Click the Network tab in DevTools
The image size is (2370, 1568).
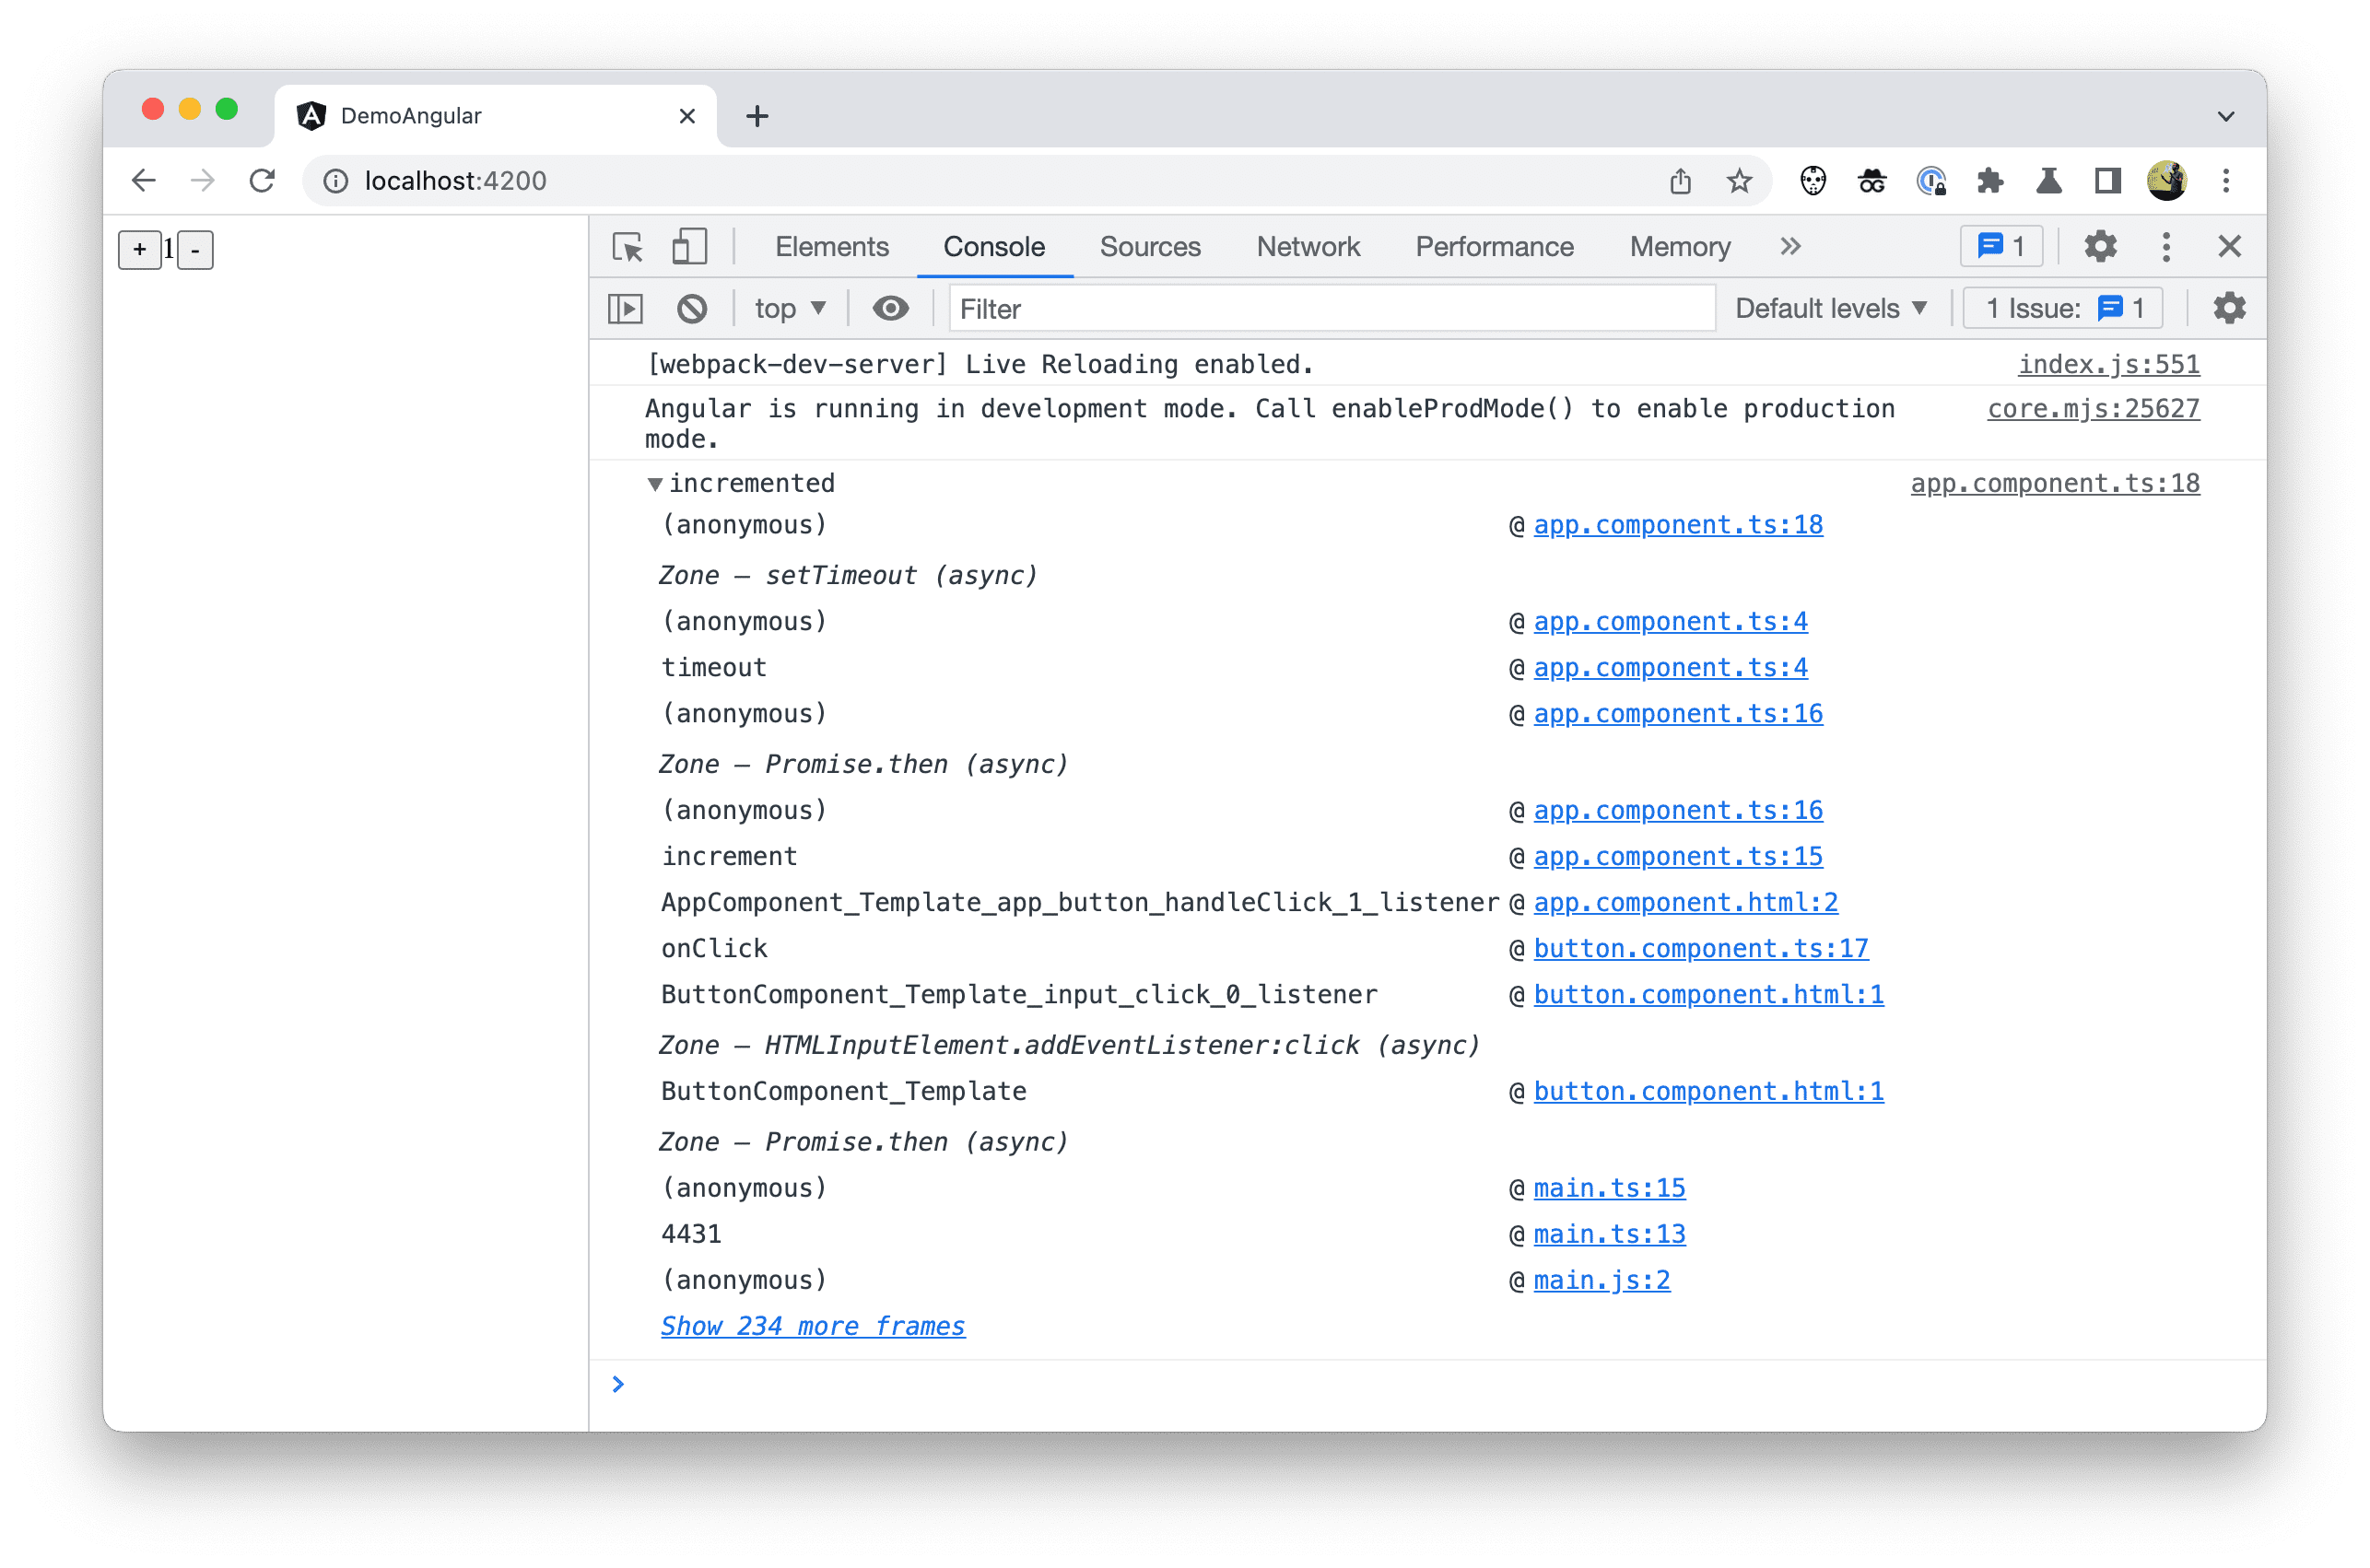(1309, 245)
